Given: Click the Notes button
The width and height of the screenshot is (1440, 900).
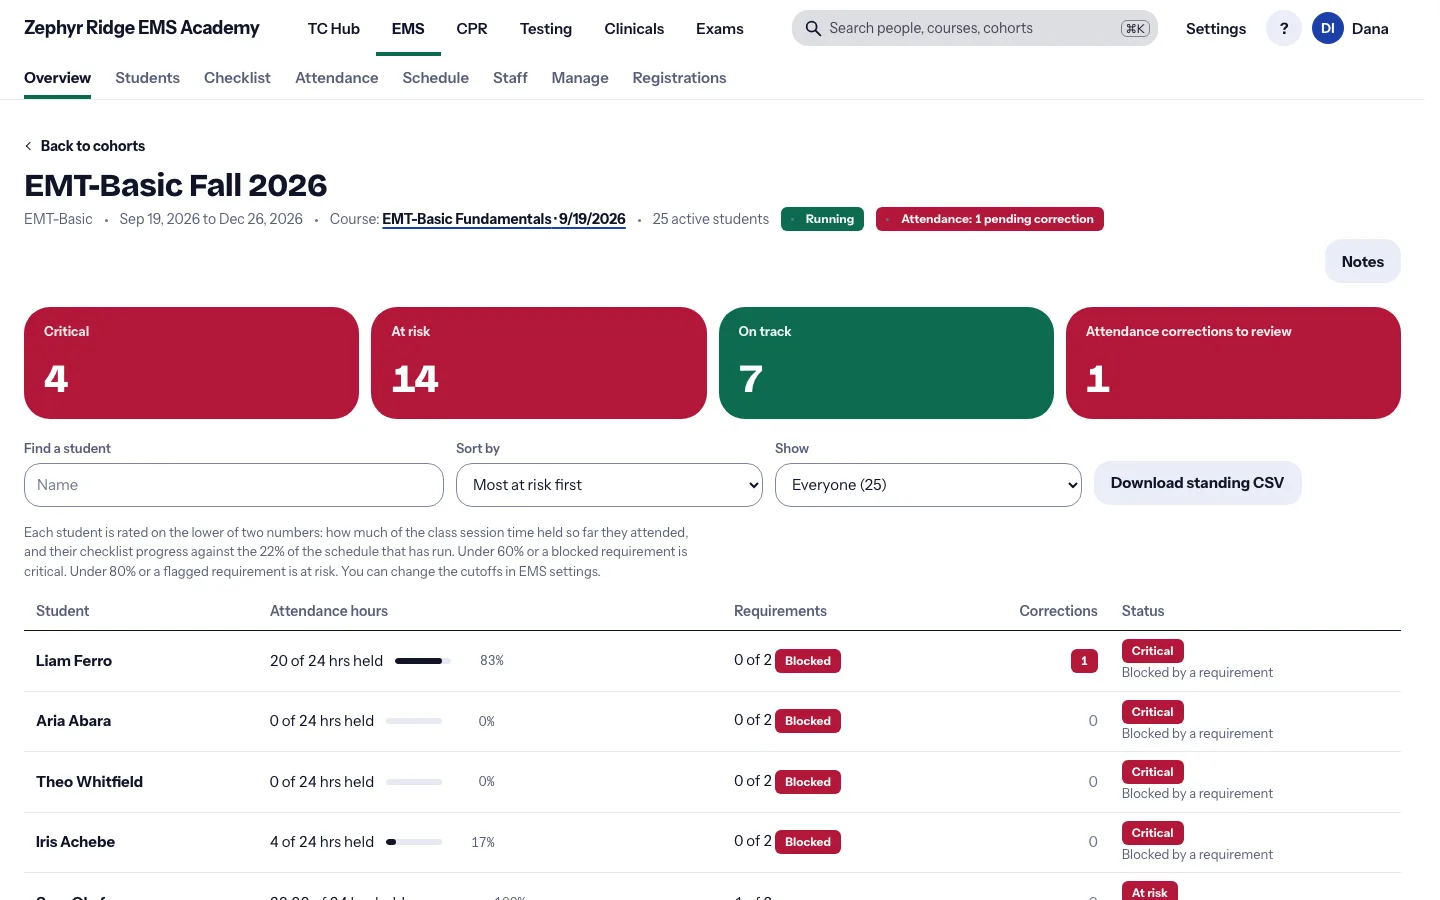Looking at the screenshot, I should (x=1362, y=262).
